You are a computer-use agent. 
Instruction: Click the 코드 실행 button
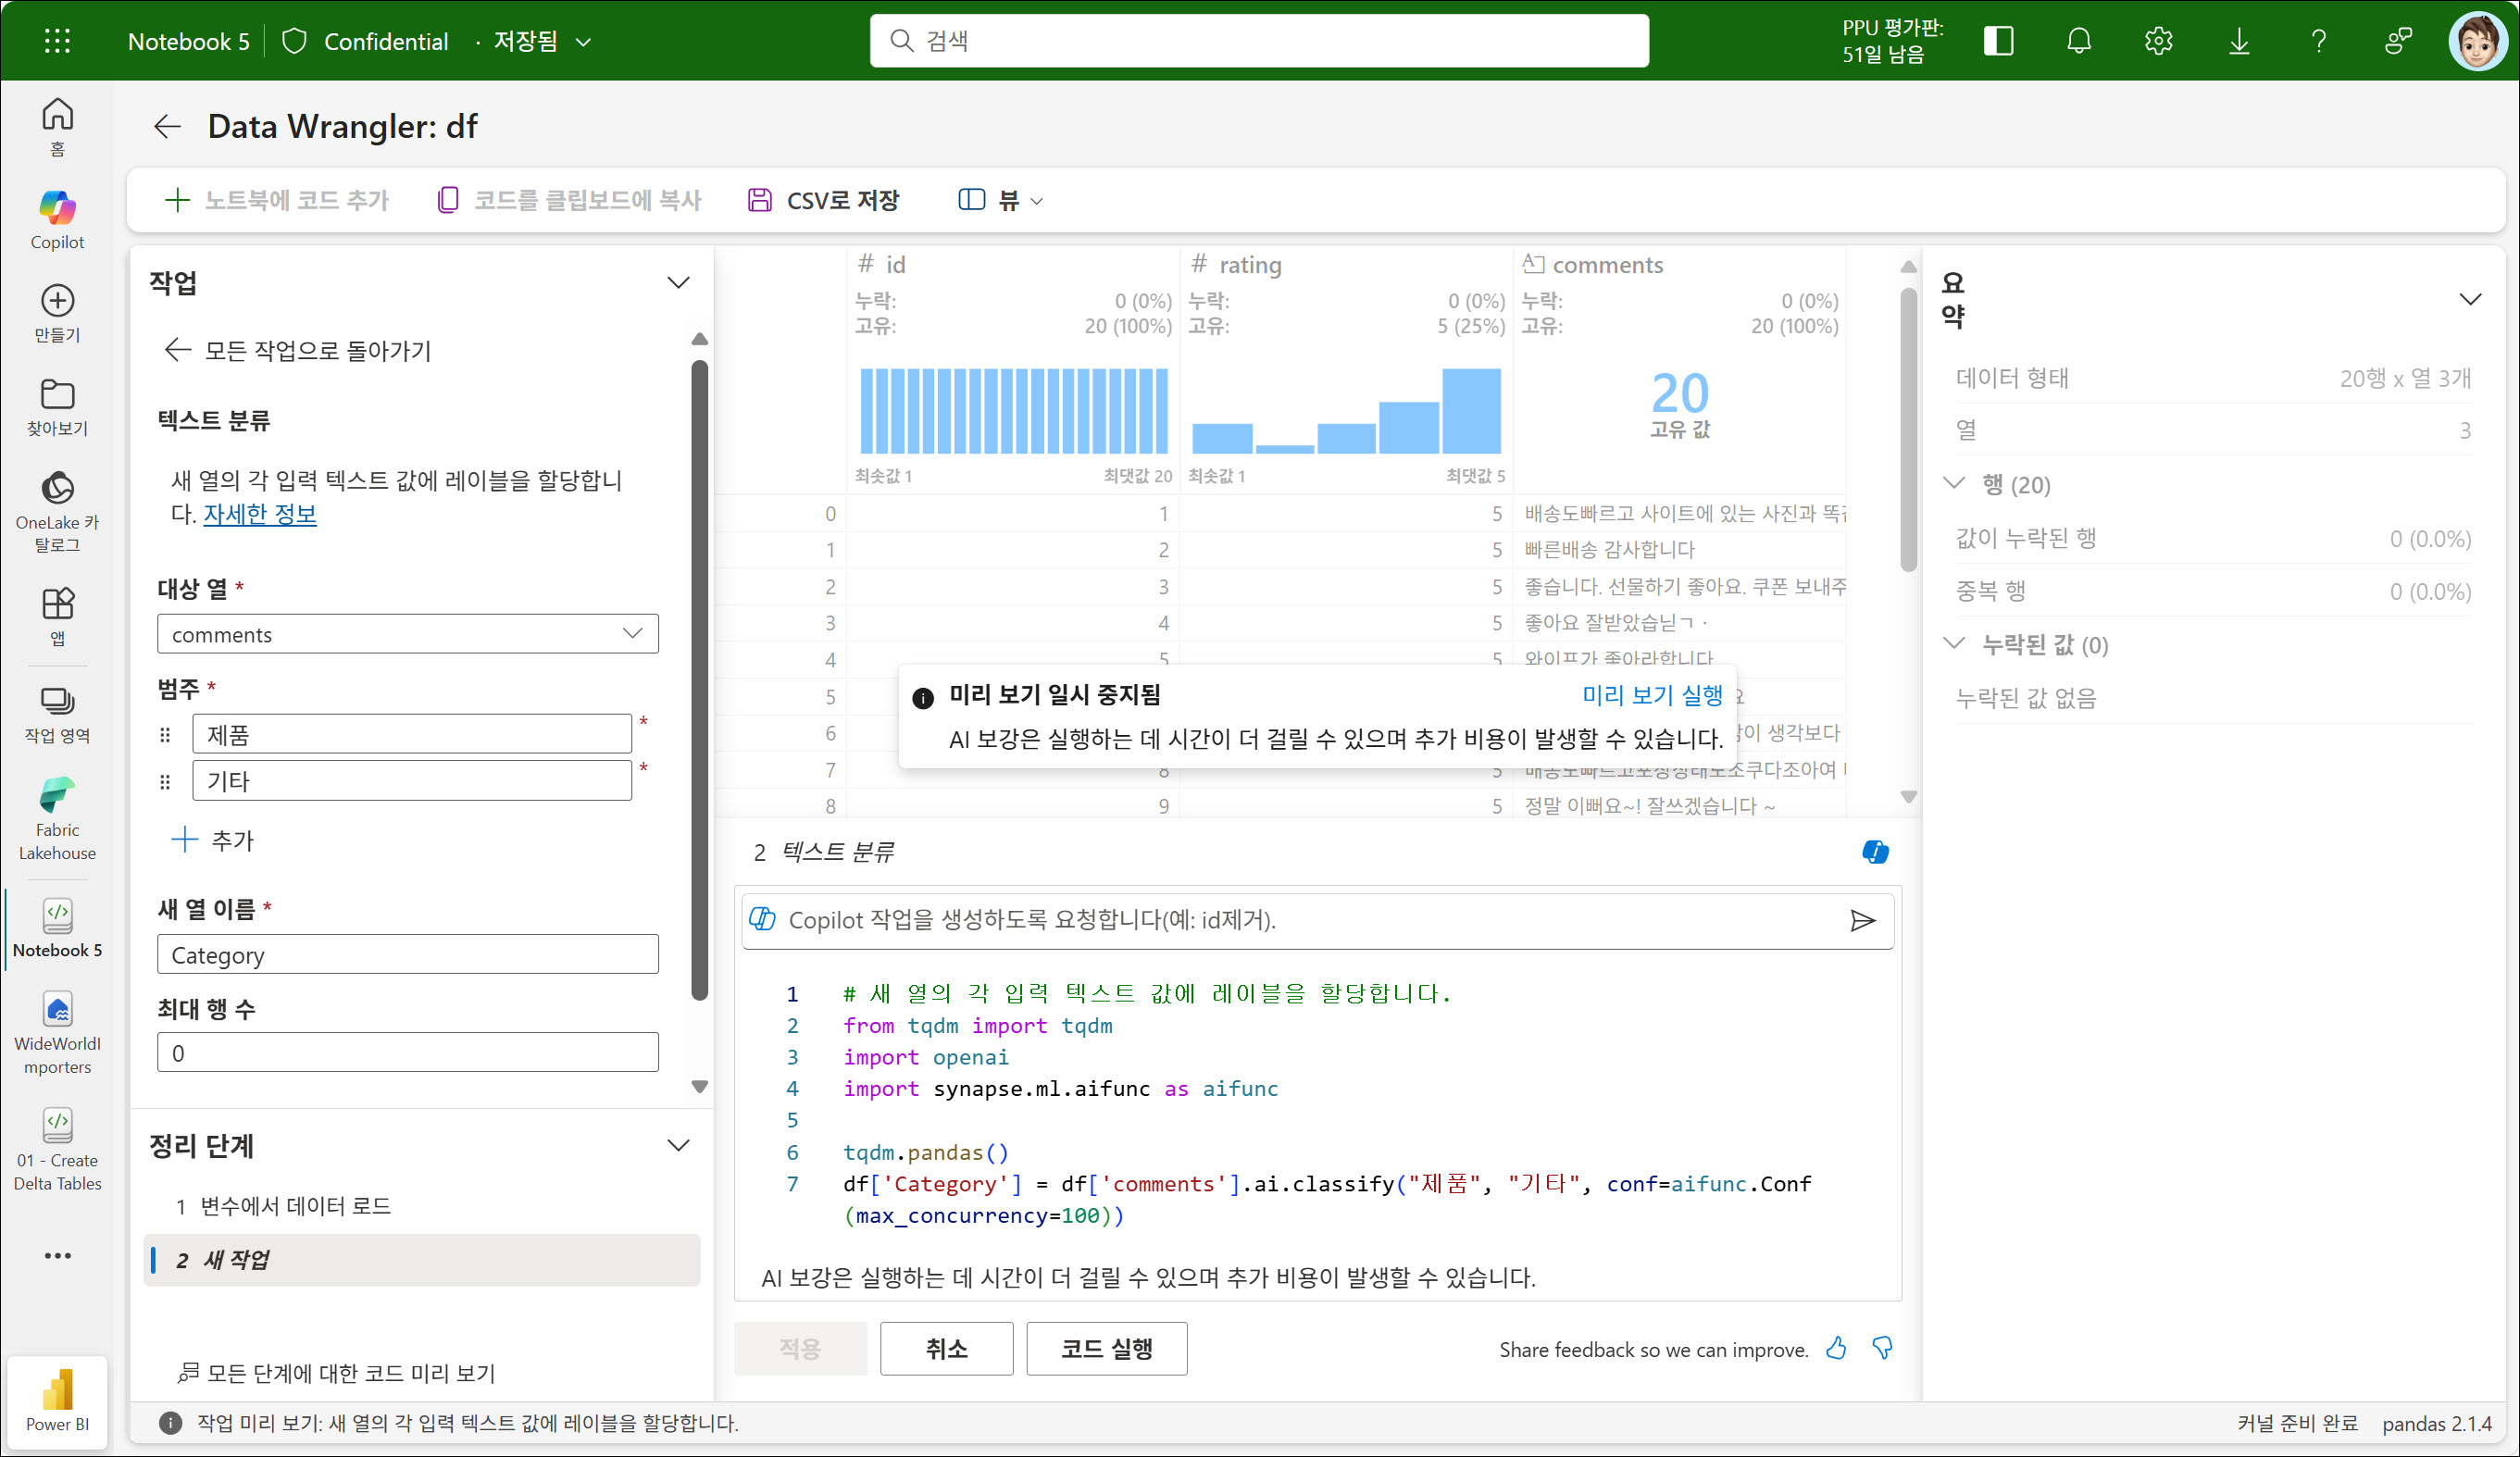[1106, 1348]
